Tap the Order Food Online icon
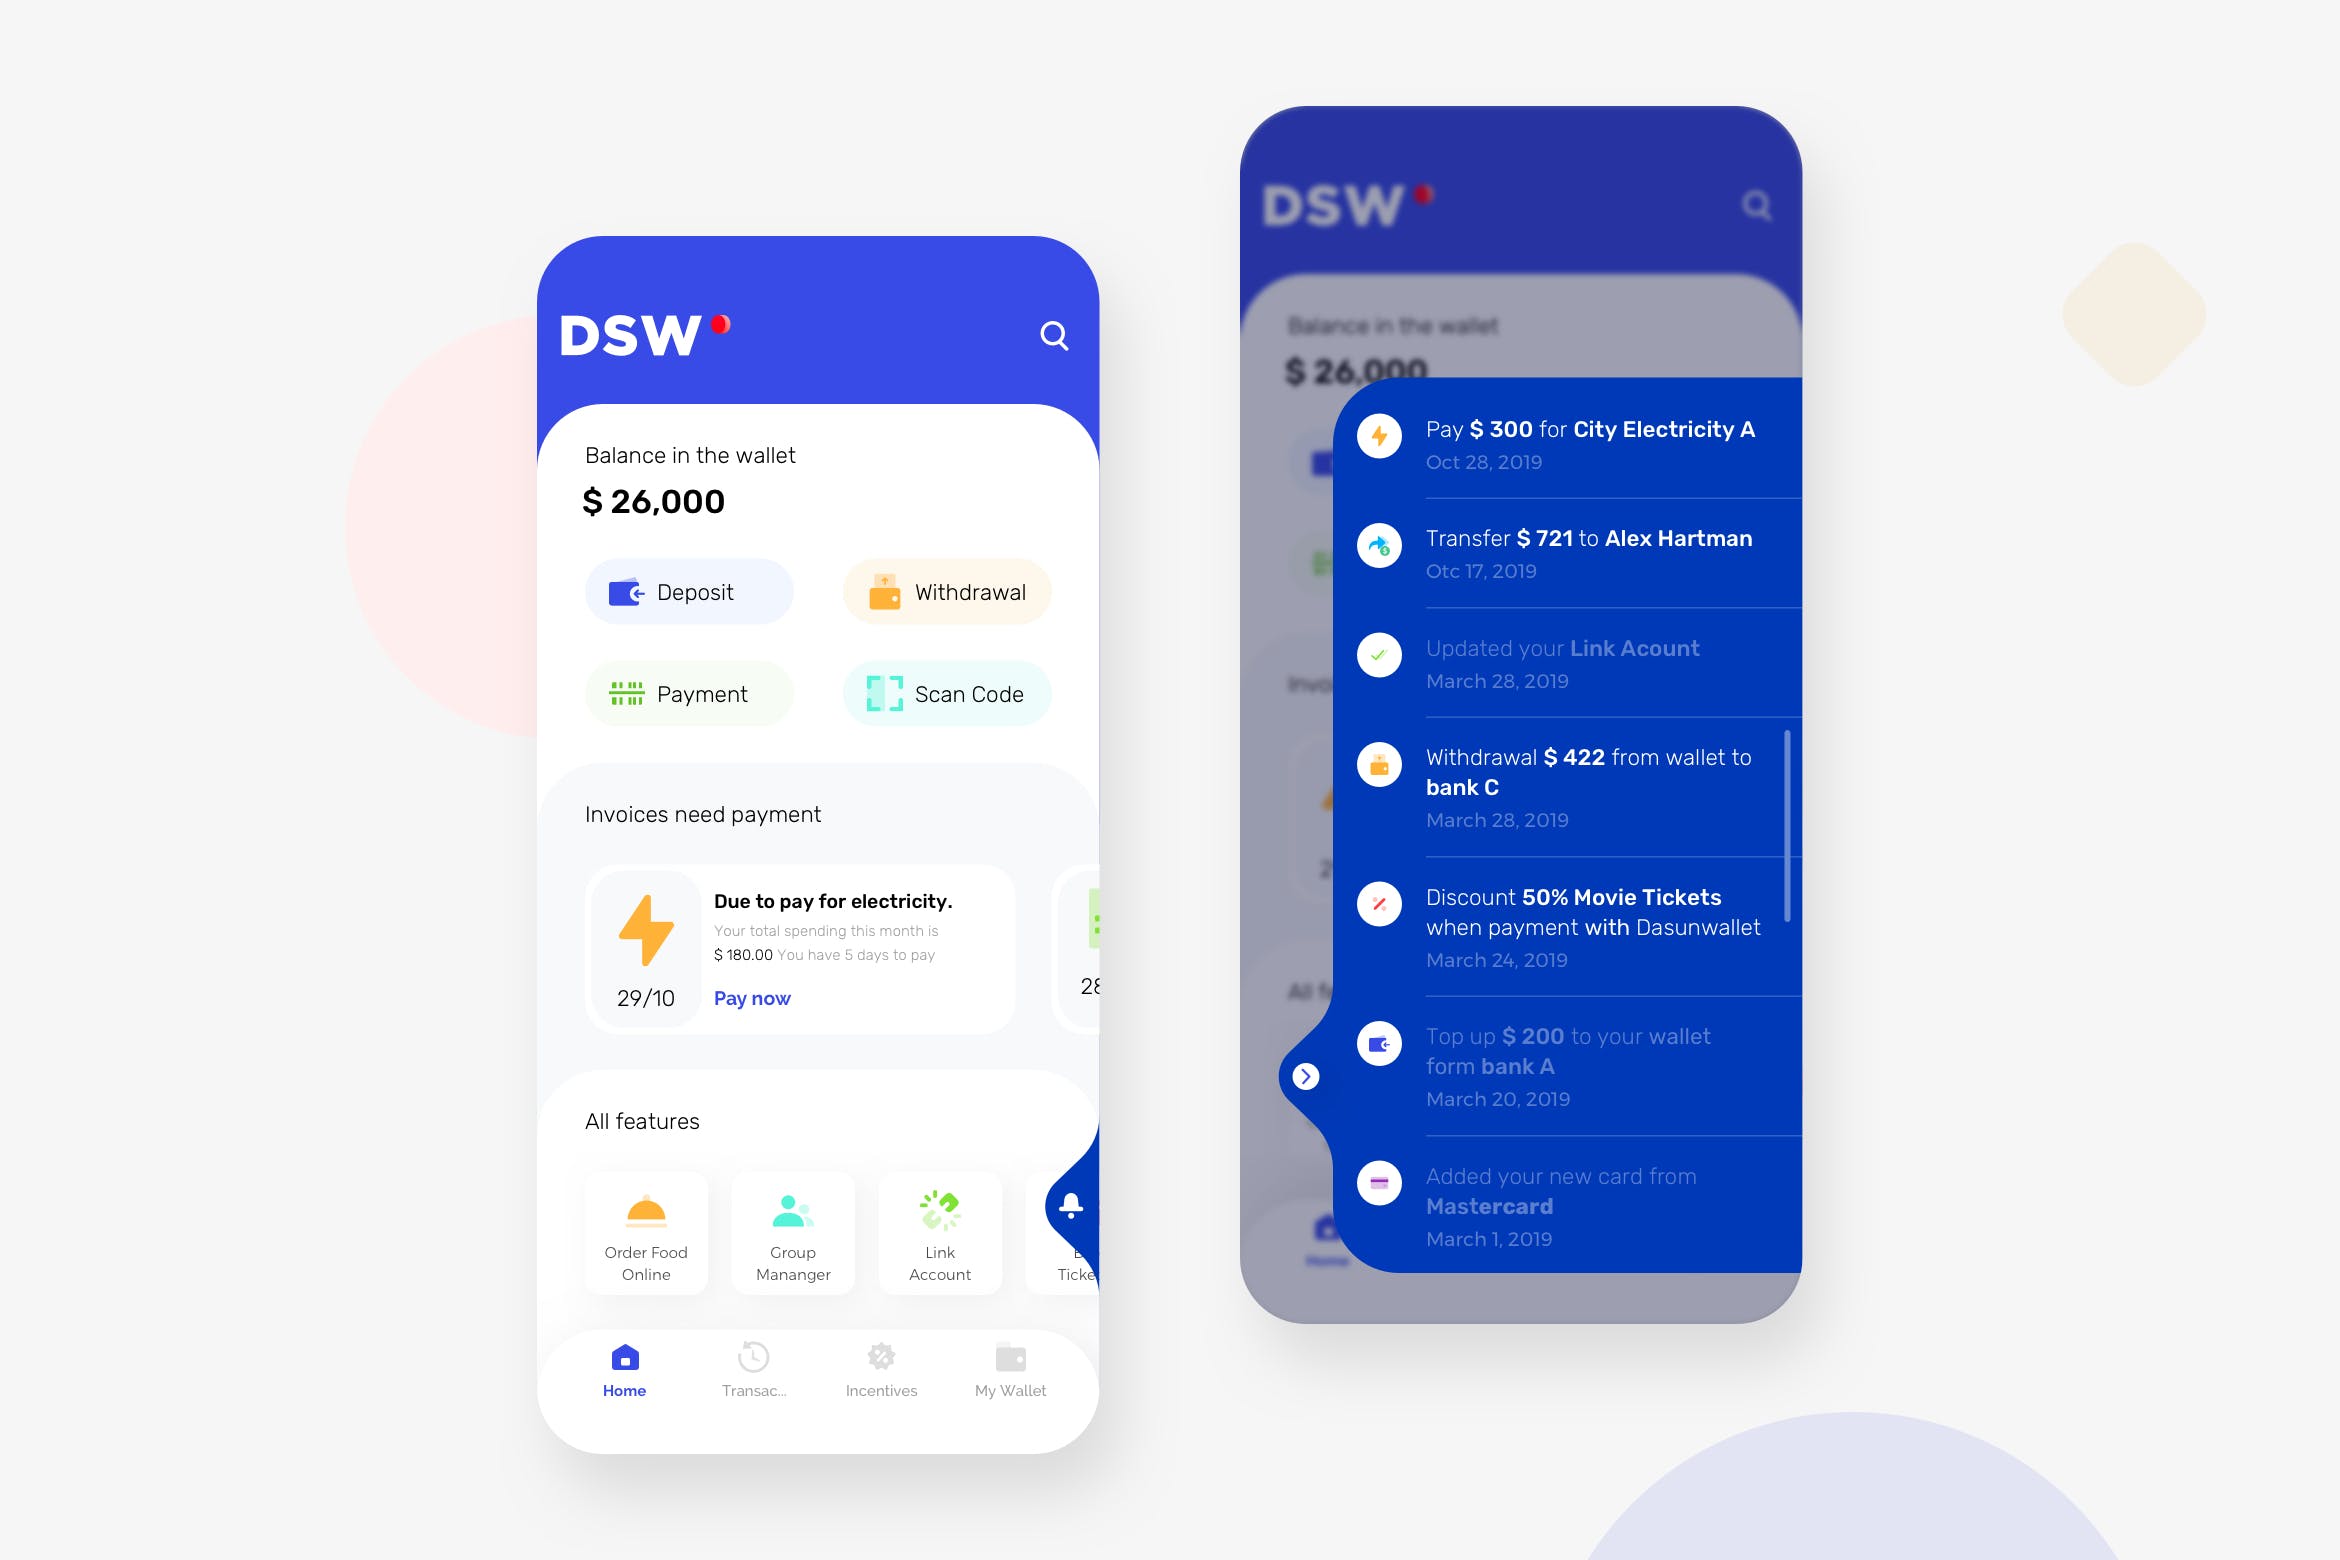Image resolution: width=2340 pixels, height=1560 pixels. 646,1214
